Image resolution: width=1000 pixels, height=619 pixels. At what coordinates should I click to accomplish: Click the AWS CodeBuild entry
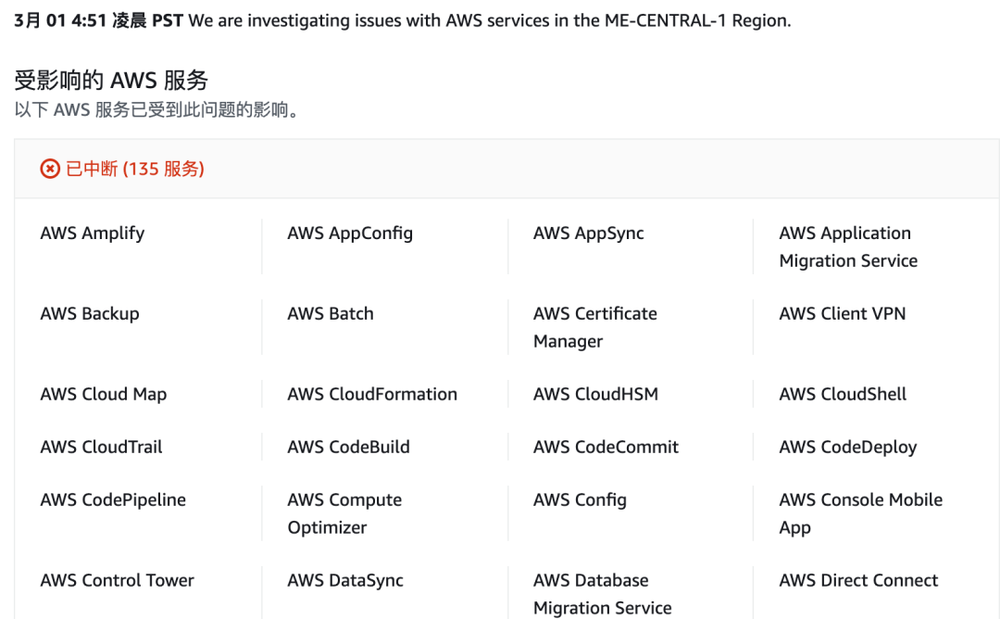(x=348, y=447)
